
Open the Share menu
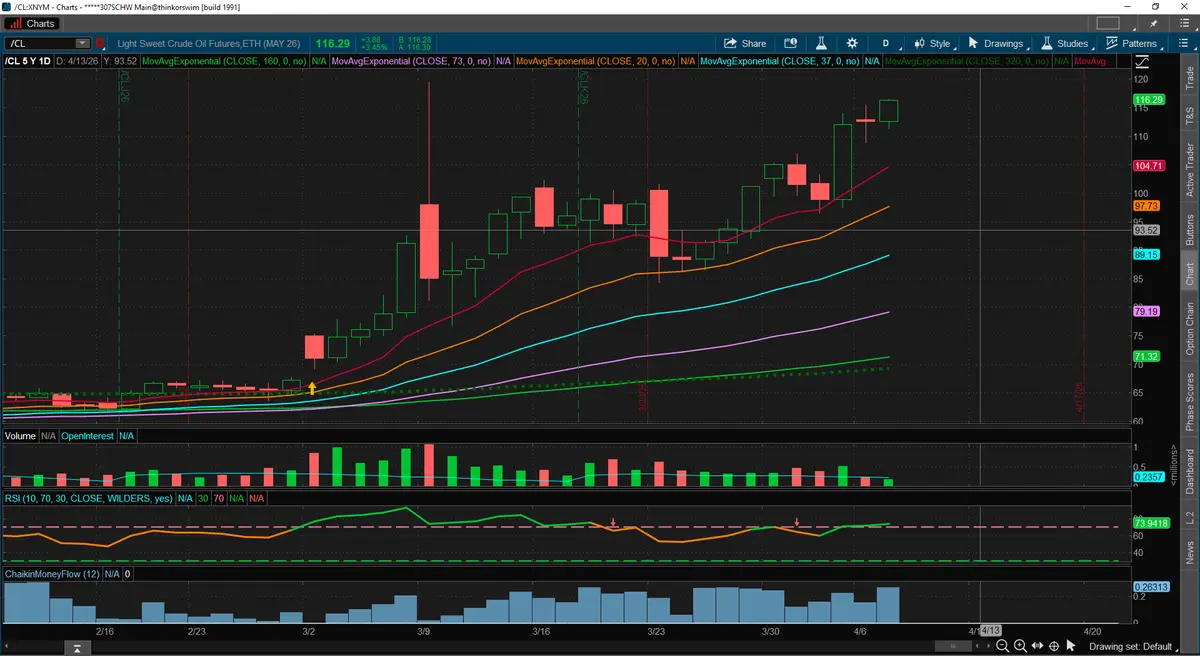pos(745,43)
